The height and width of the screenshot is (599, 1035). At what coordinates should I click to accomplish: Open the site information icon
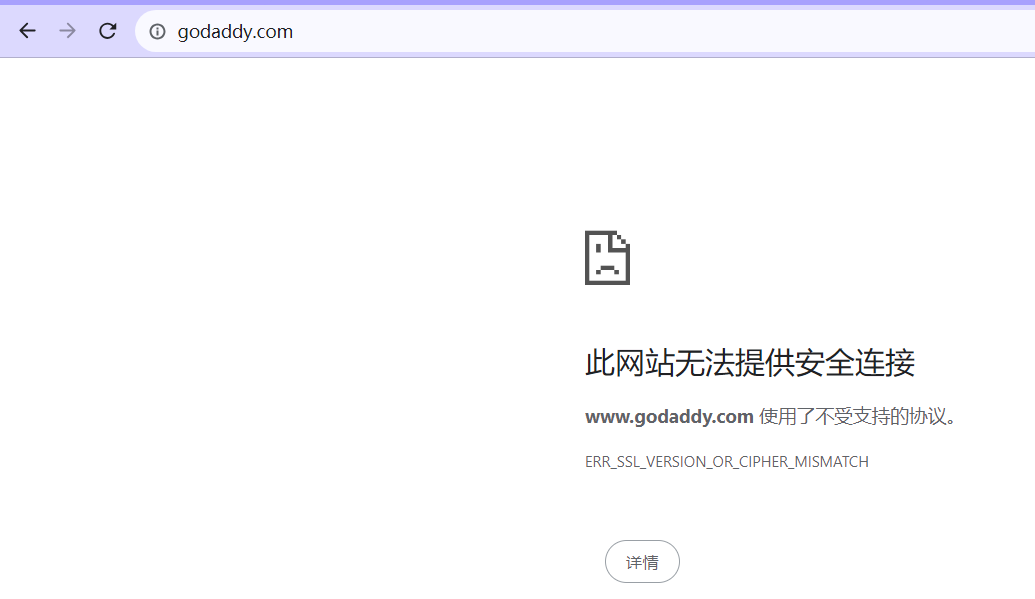coord(157,32)
